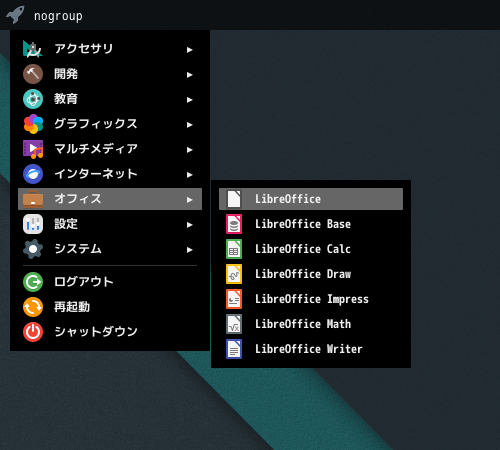Click the green LibreOffice Calc icon
The width and height of the screenshot is (500, 450).
234,249
